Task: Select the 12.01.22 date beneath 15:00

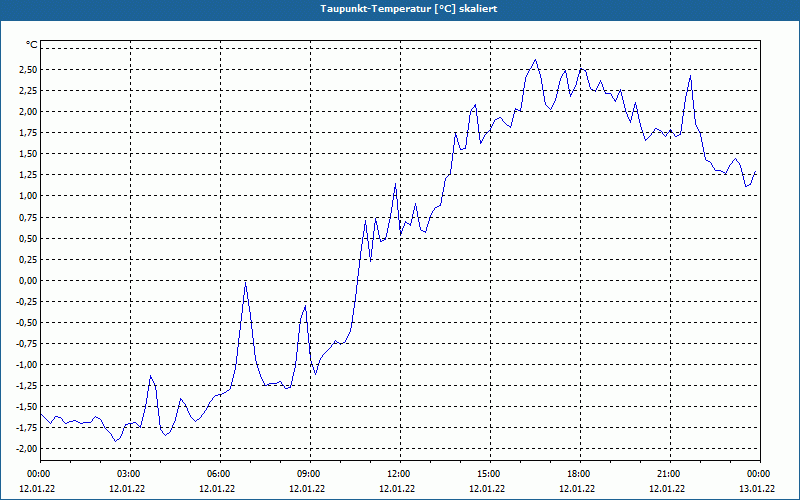Action: pyautogui.click(x=487, y=489)
